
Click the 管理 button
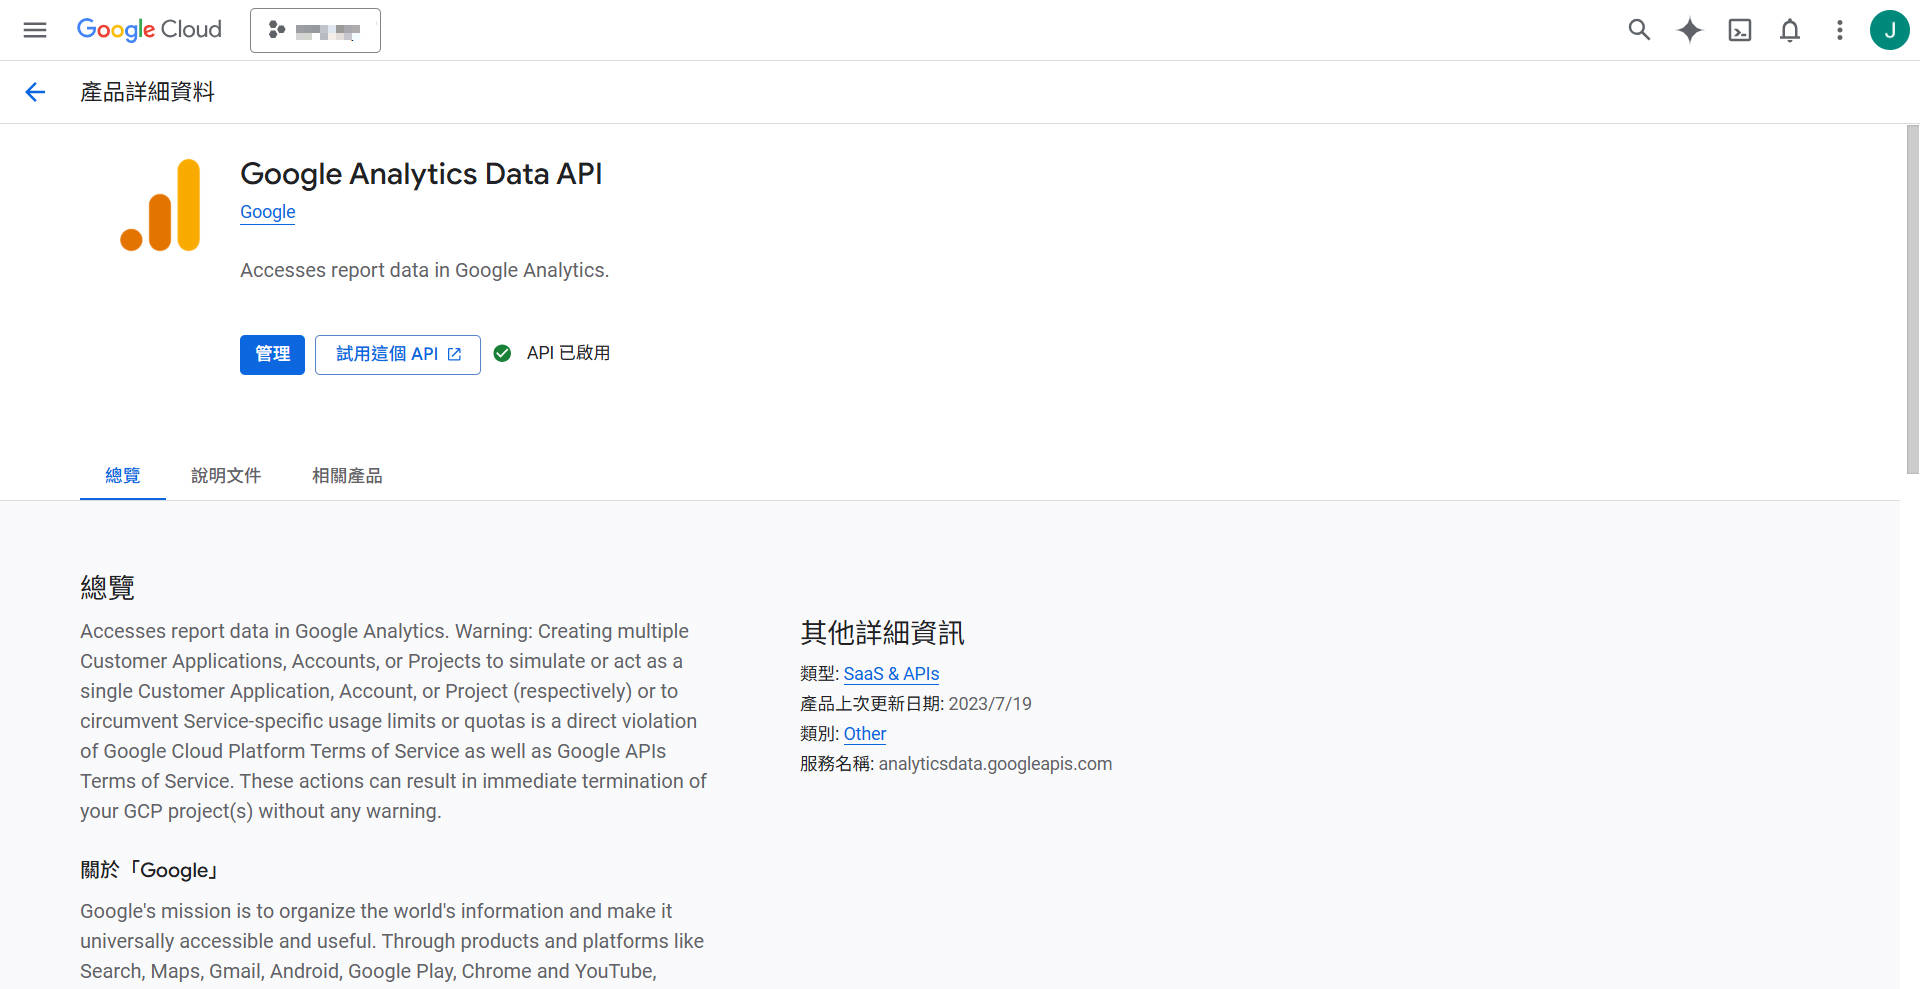pos(272,354)
